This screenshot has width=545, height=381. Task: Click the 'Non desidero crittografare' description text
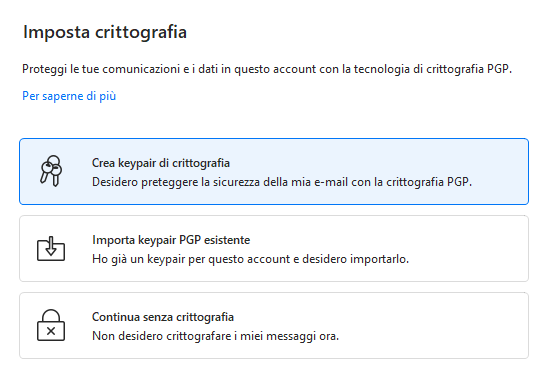[215, 336]
